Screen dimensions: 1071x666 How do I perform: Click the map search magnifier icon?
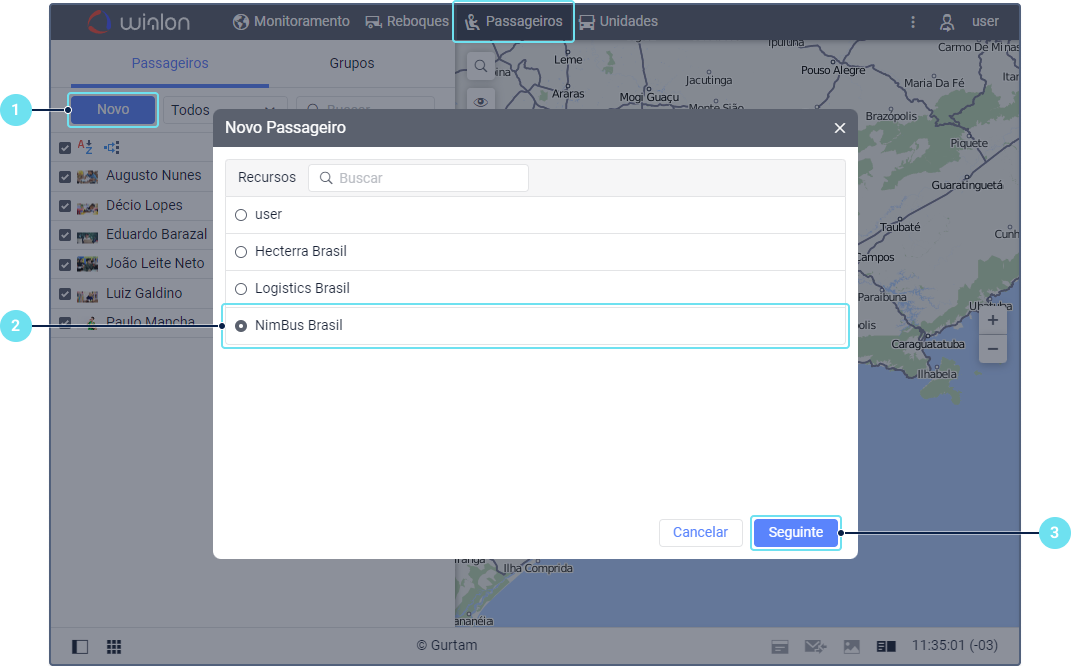[x=481, y=66]
